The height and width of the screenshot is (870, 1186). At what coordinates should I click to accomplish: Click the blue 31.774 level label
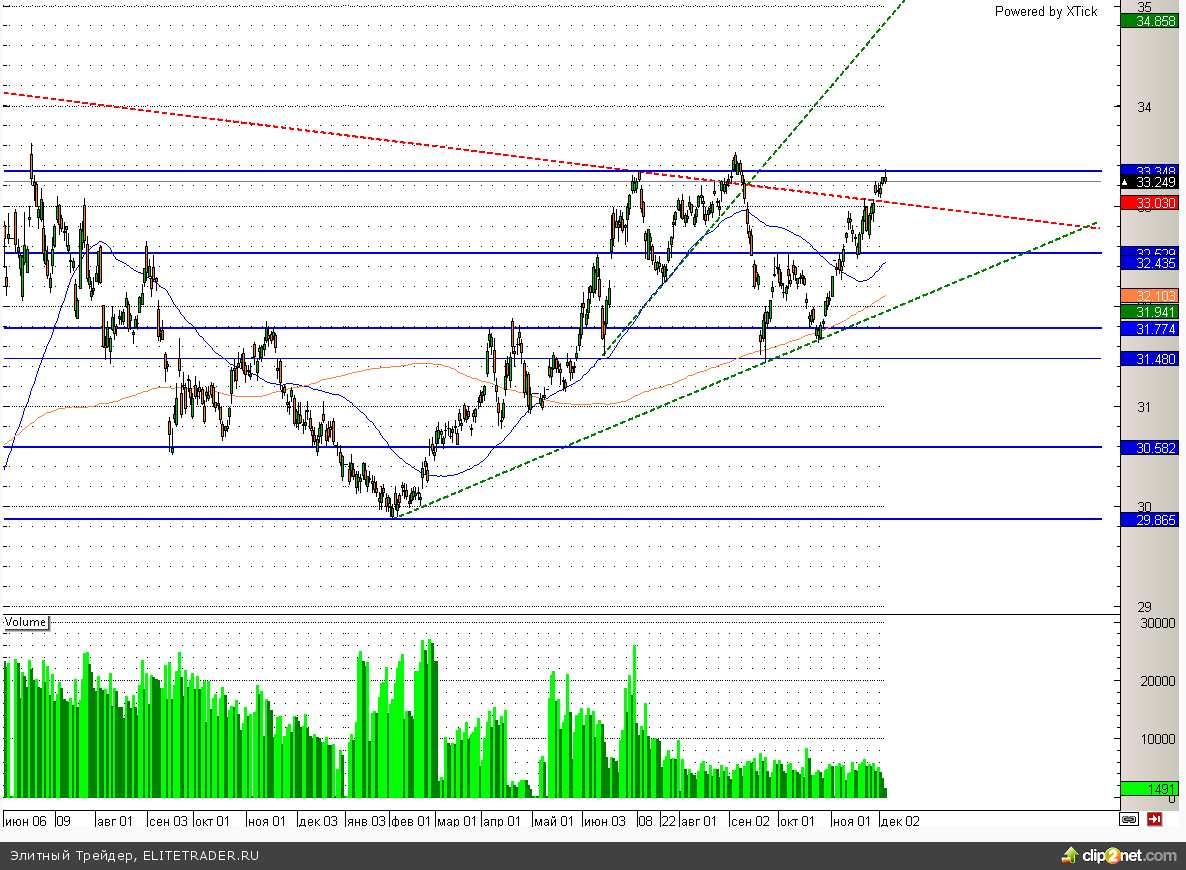pos(1149,329)
